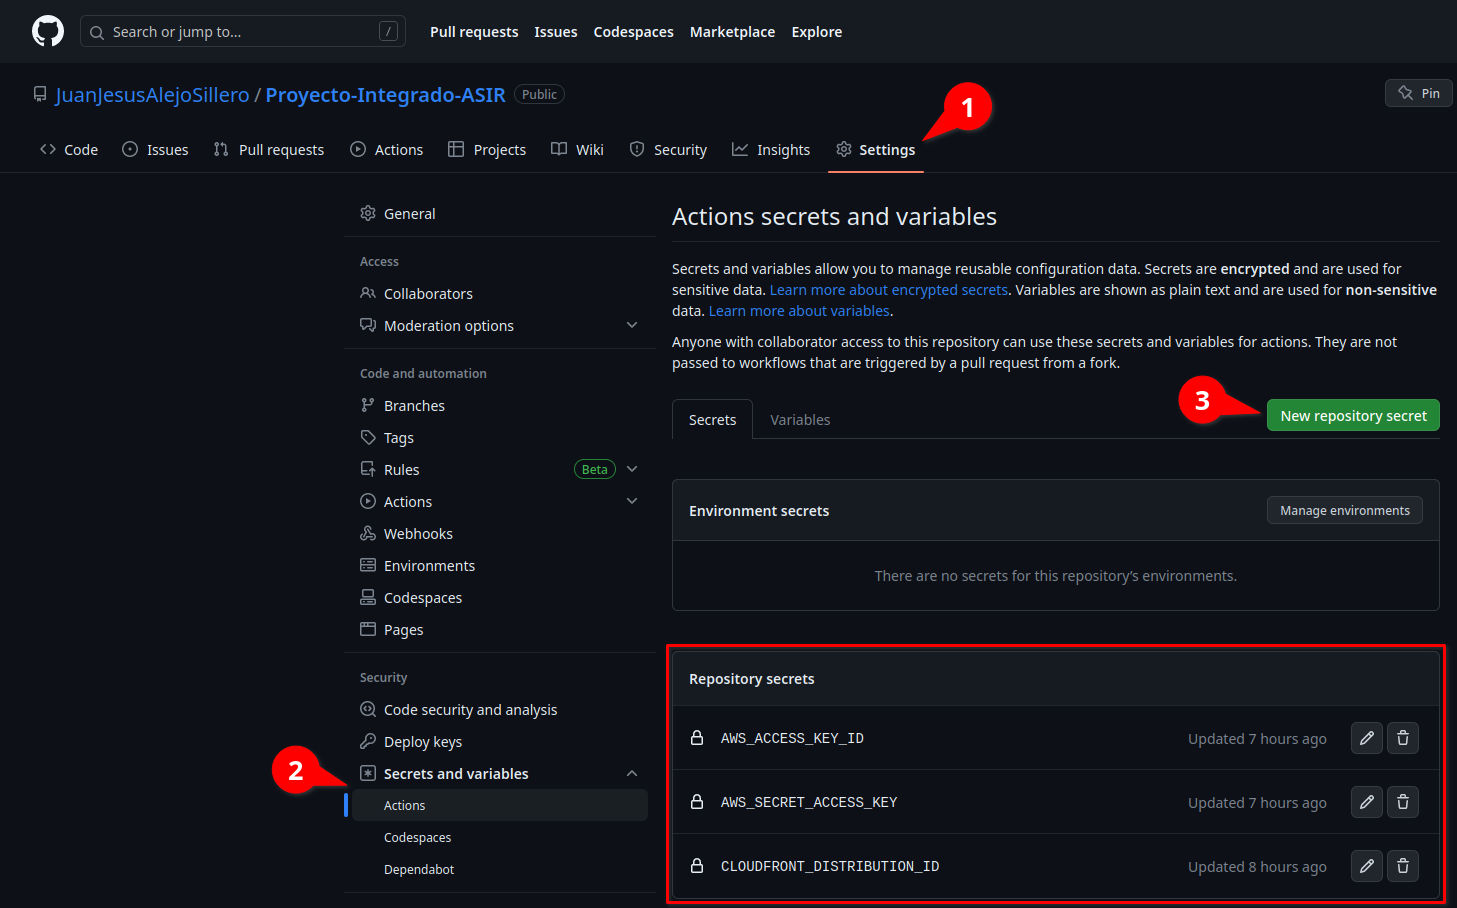This screenshot has width=1457, height=908.
Task: Pin this repository
Action: pyautogui.click(x=1418, y=93)
